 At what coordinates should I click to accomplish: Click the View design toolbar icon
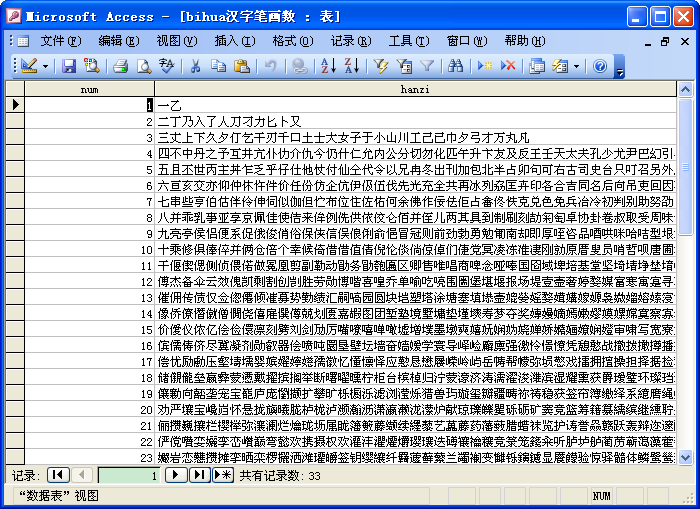point(29,66)
